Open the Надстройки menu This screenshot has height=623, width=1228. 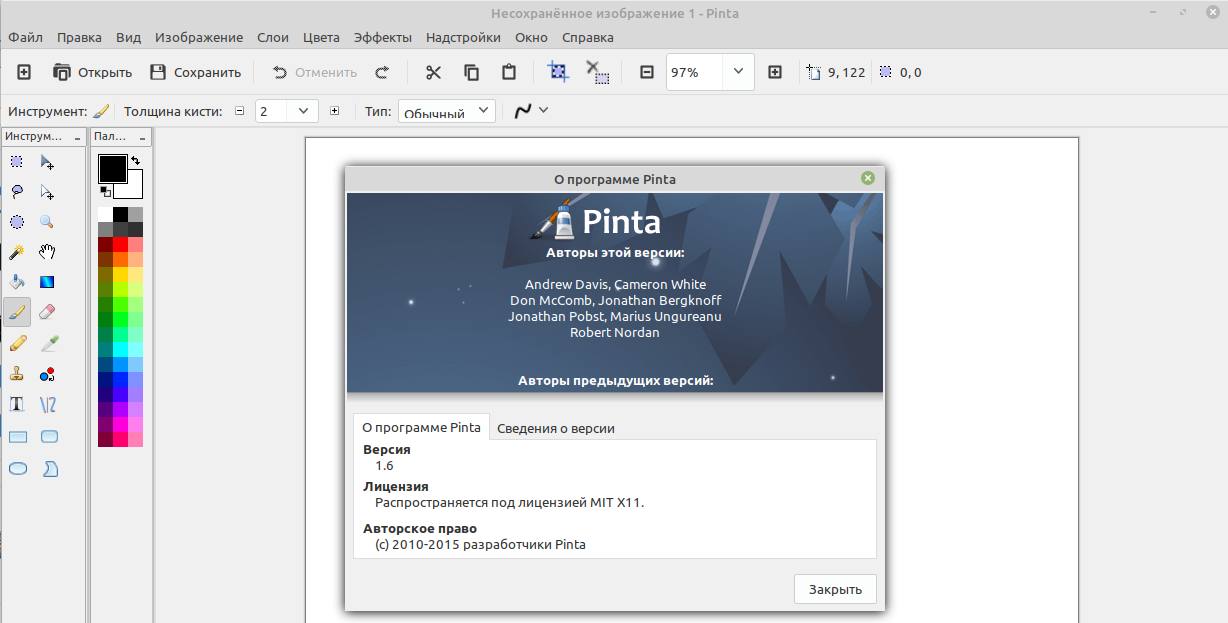(463, 37)
